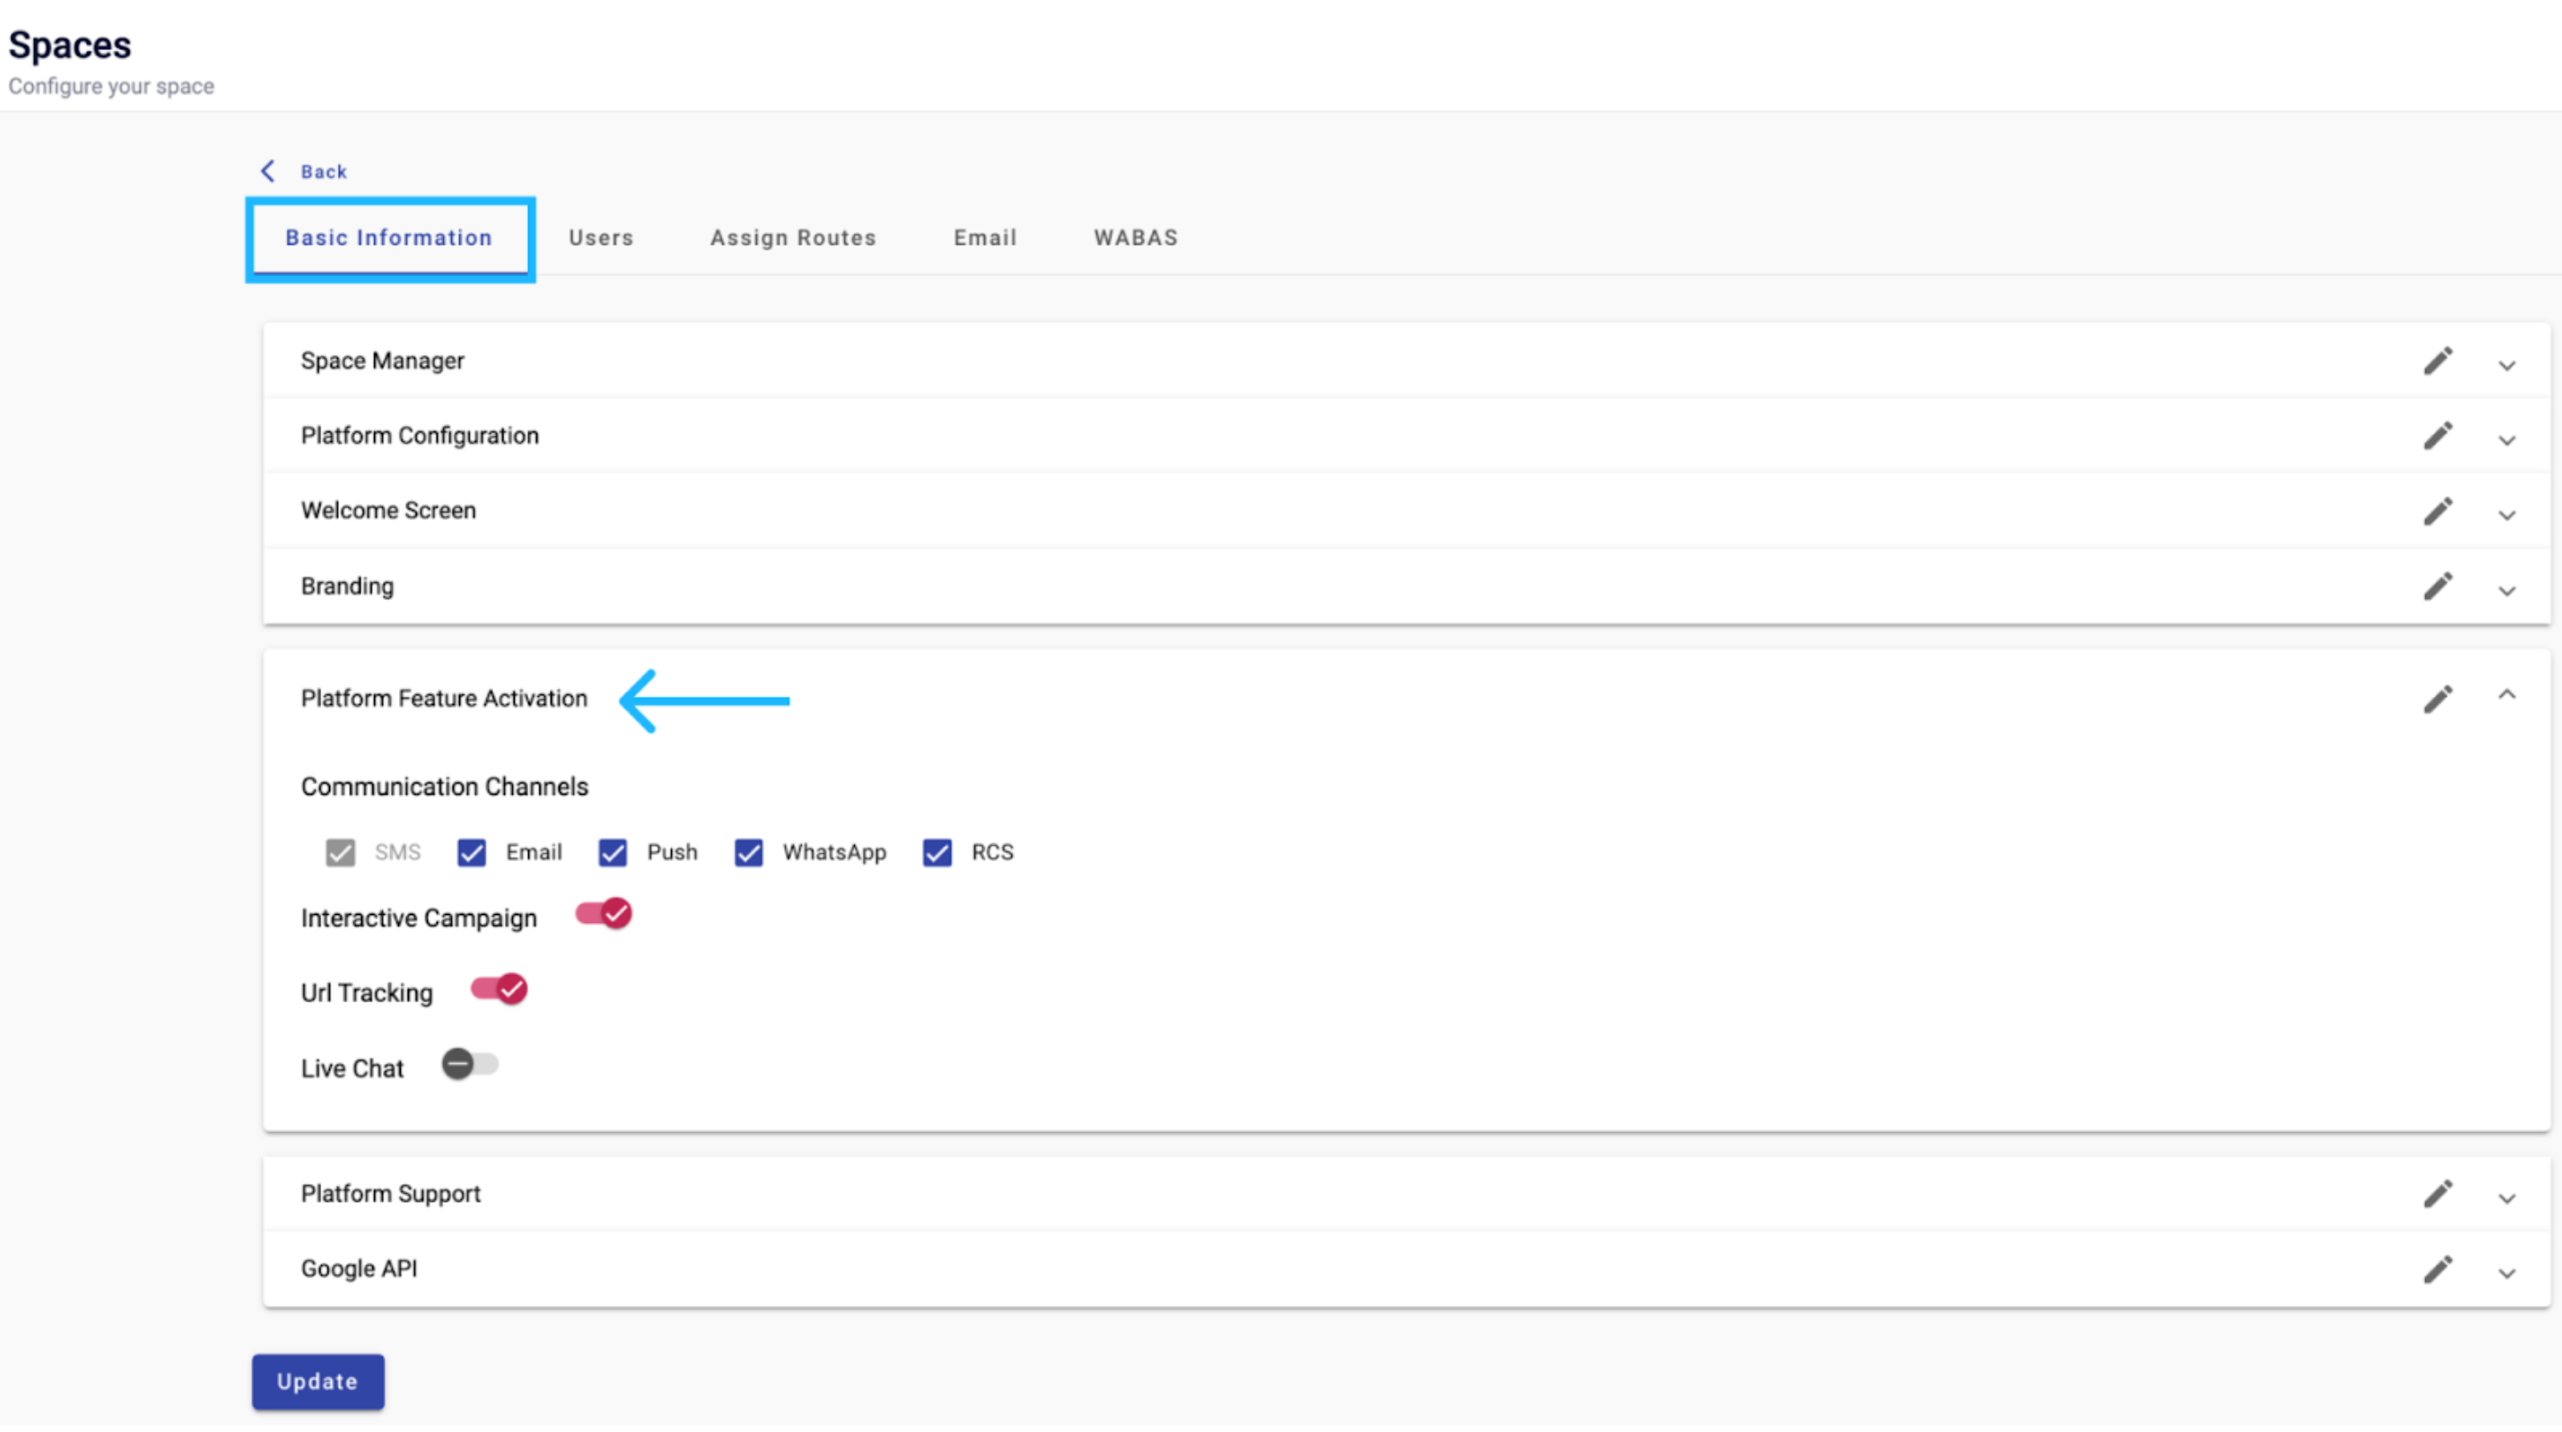Viewport: 2562px width, 1432px height.
Task: Click the Update button
Action: [318, 1381]
